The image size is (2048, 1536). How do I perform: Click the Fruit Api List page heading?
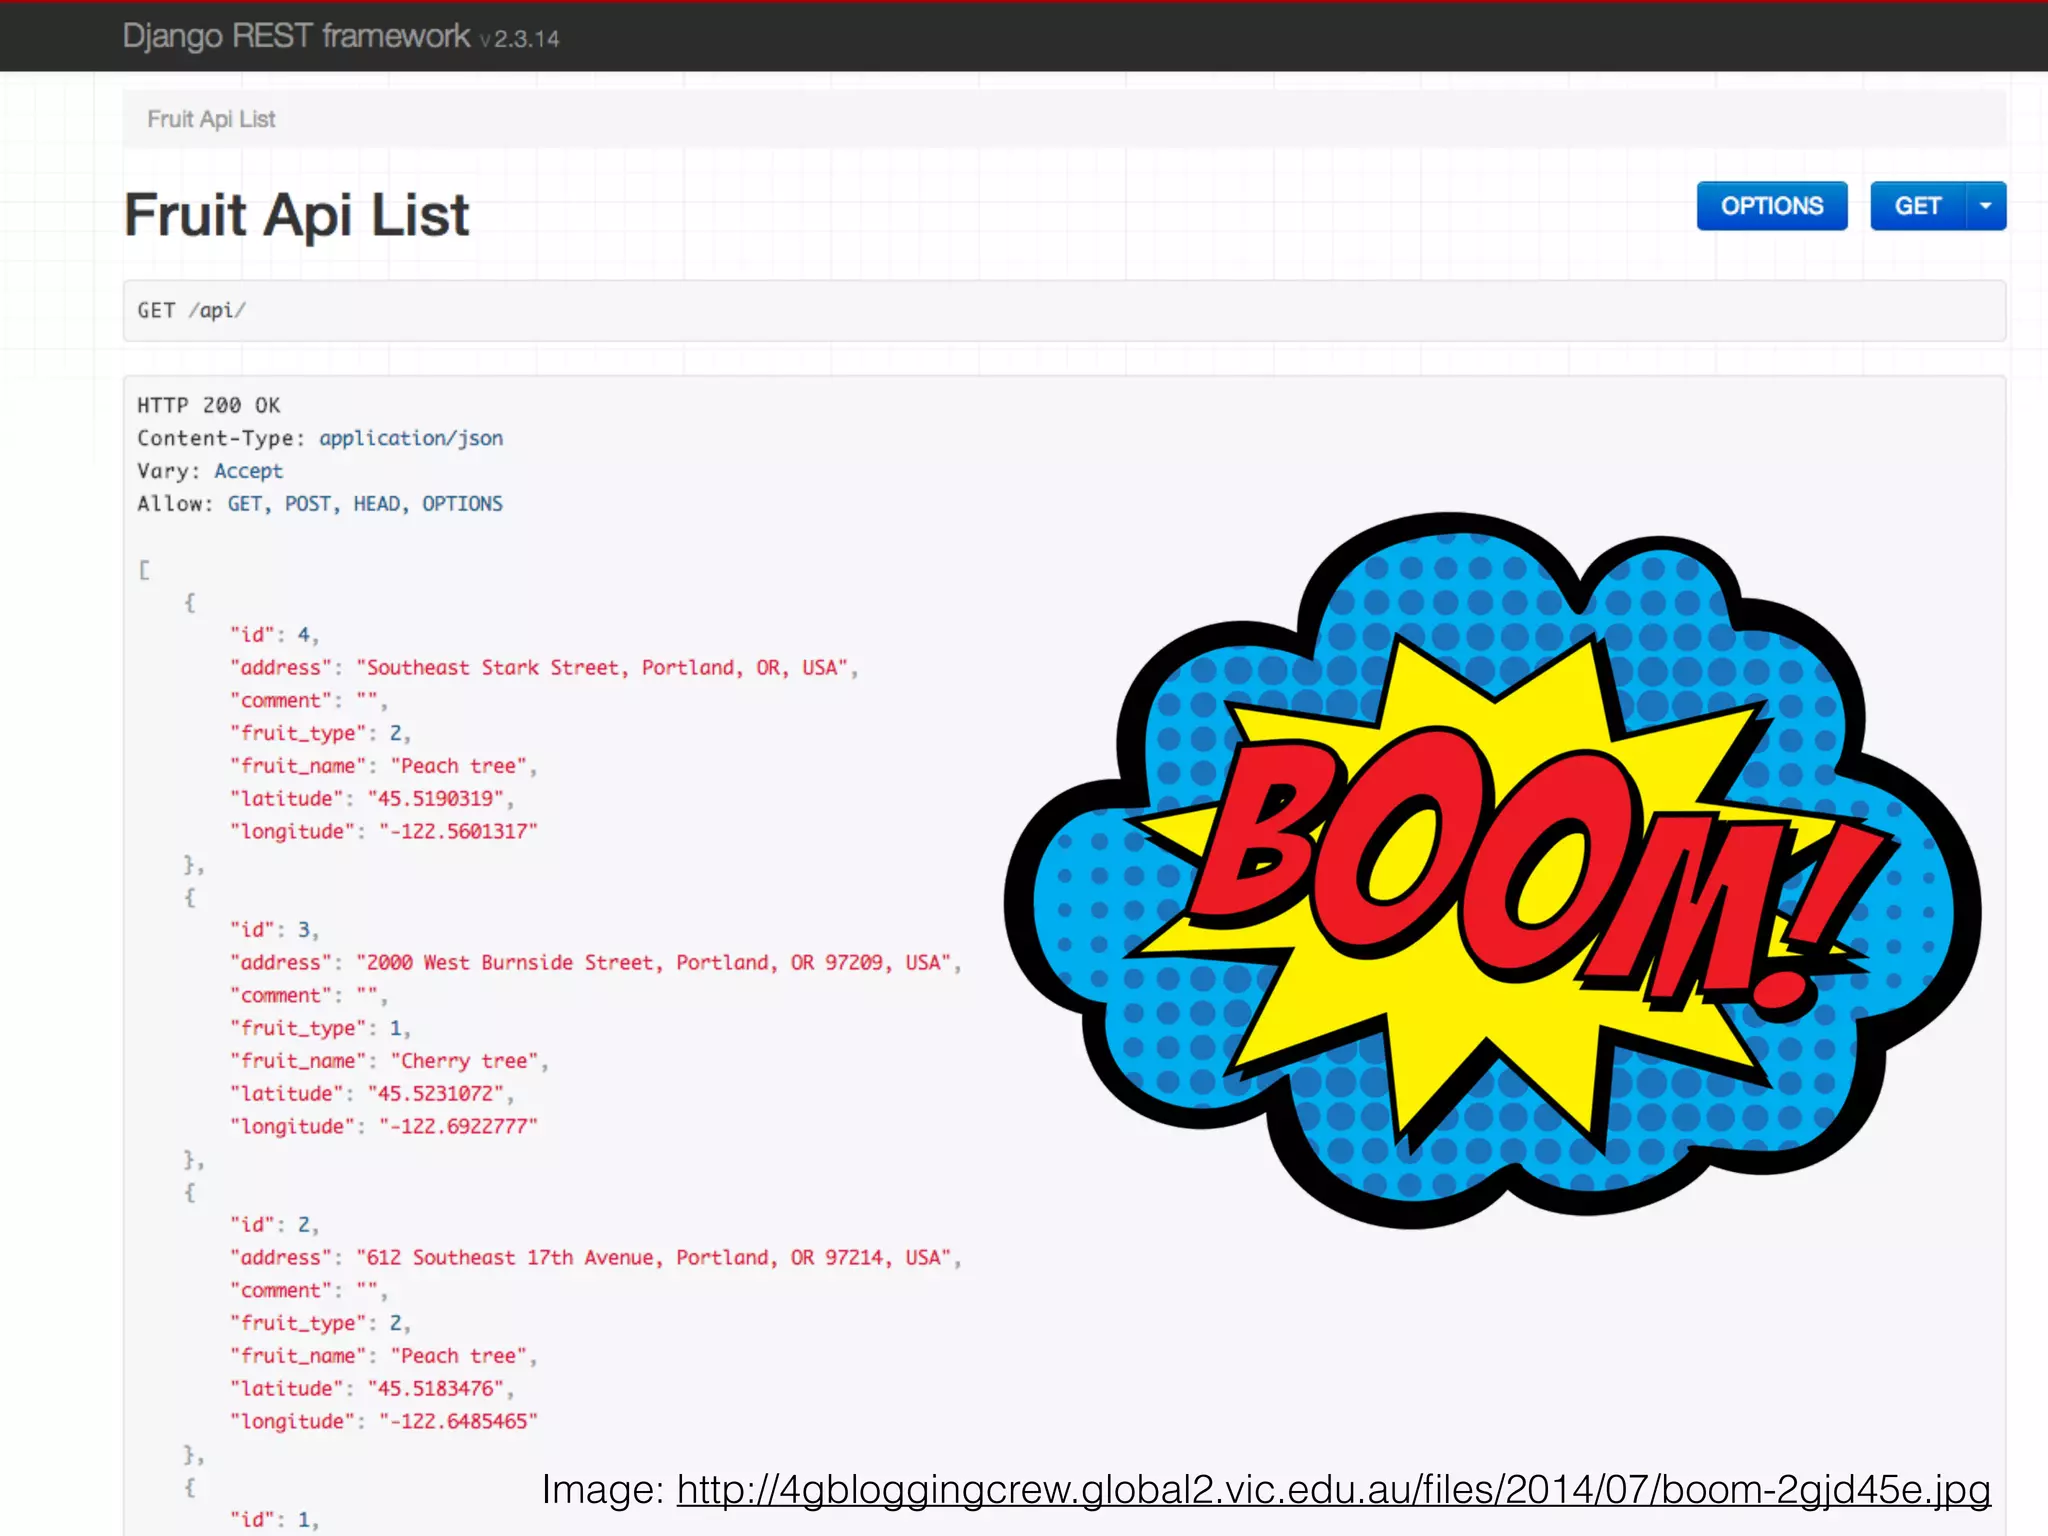coord(296,215)
